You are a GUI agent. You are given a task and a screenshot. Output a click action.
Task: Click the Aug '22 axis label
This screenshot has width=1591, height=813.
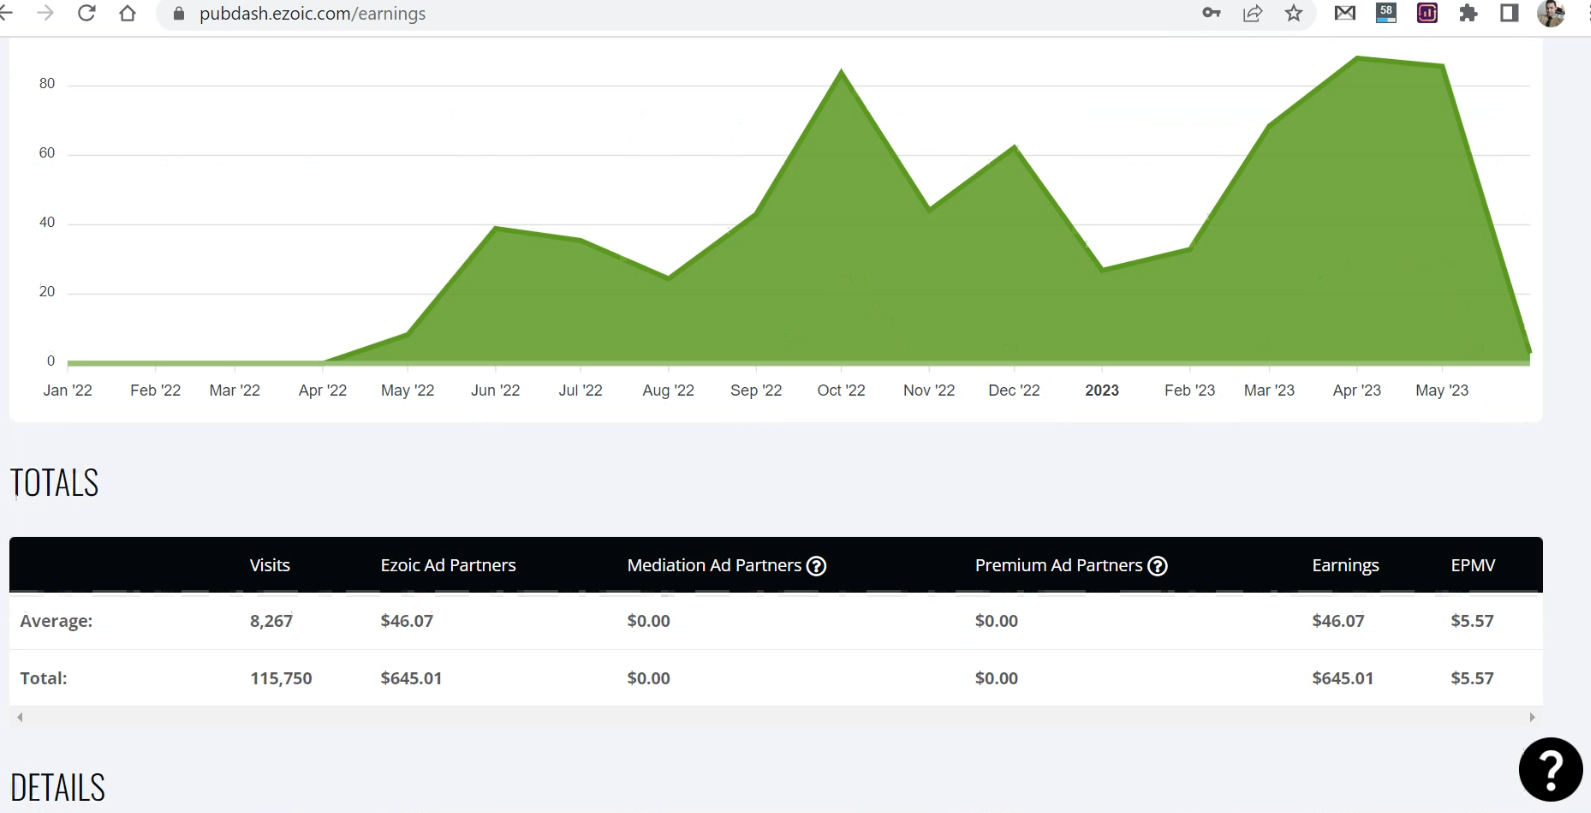coord(668,390)
